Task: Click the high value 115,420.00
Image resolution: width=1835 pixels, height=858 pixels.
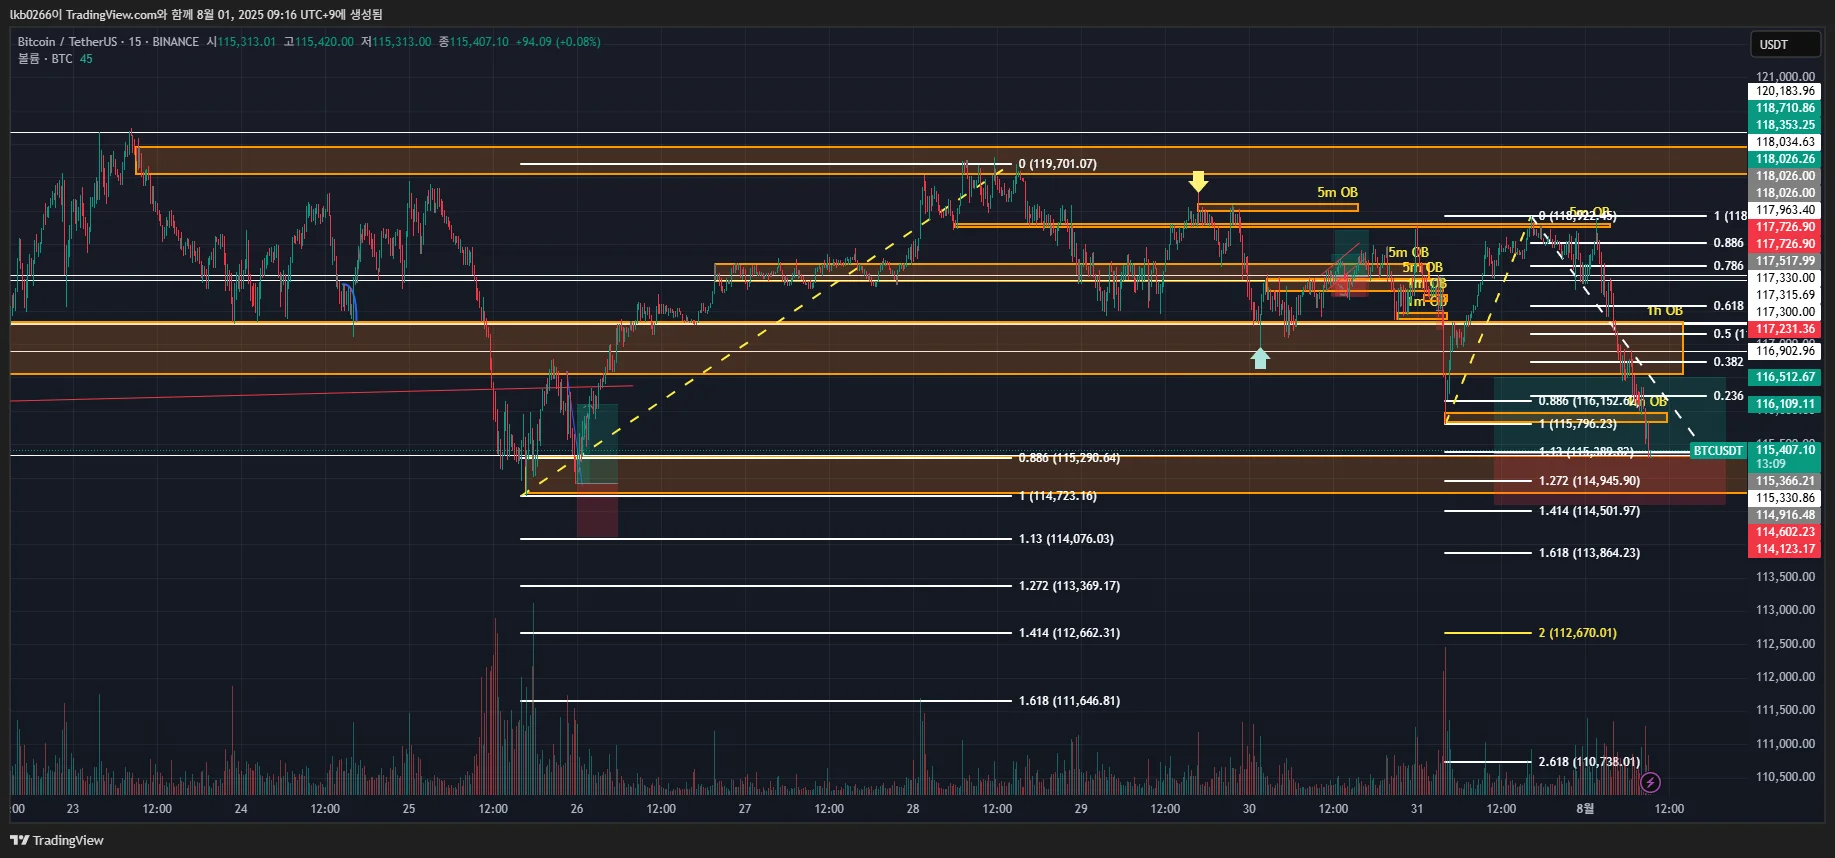Action: point(324,42)
